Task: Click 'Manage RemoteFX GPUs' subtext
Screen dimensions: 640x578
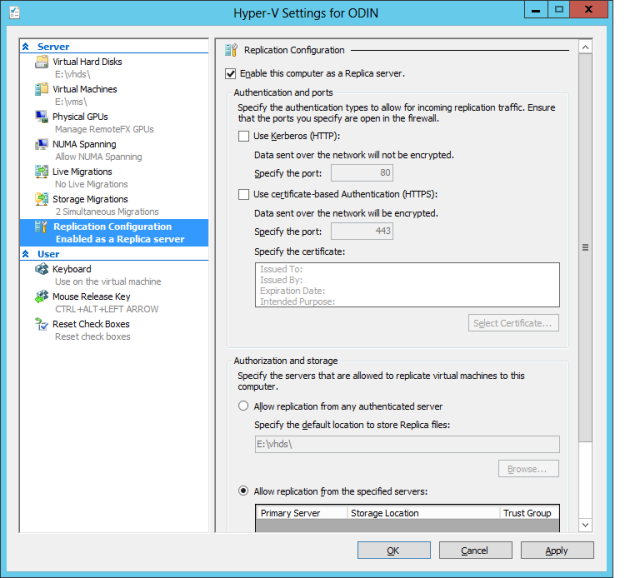Action: (104, 129)
